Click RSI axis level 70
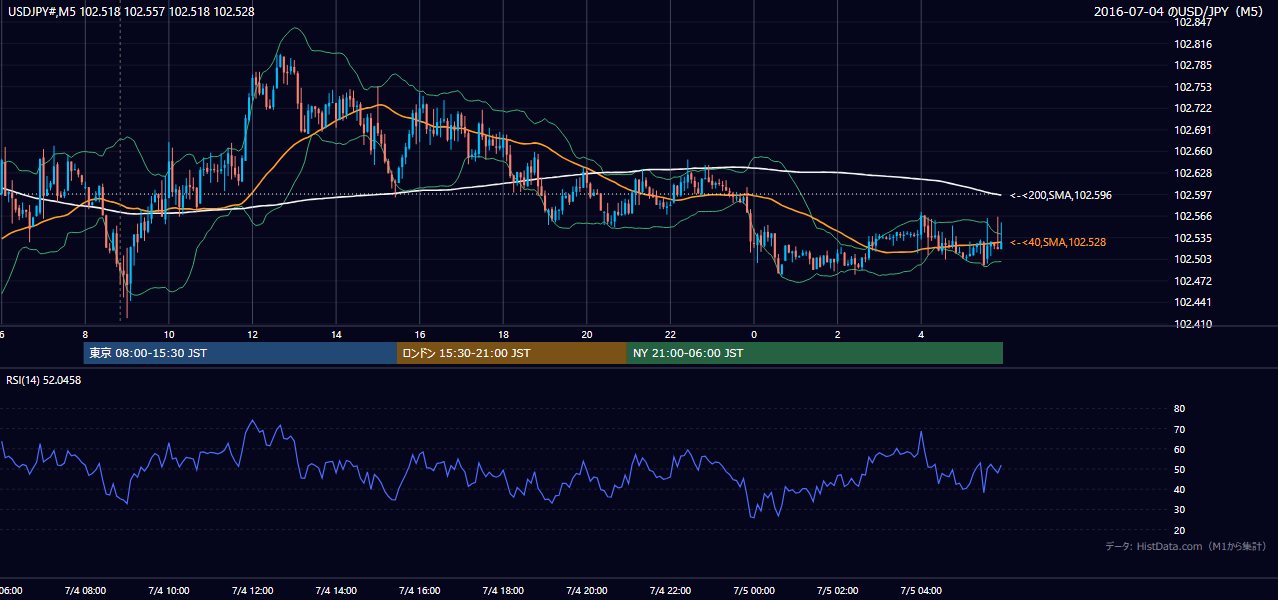Viewport: 1278px width, 600px height. pos(1179,429)
